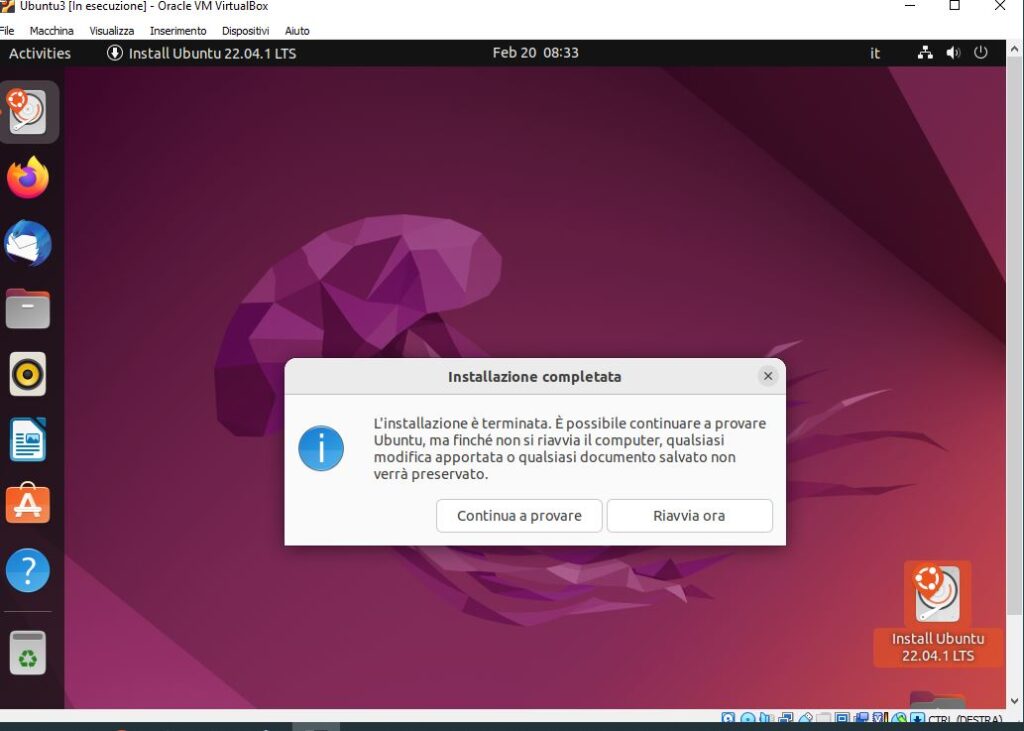Open Thunderbird Mail from the dock
This screenshot has width=1024, height=731.
[x=27, y=243]
